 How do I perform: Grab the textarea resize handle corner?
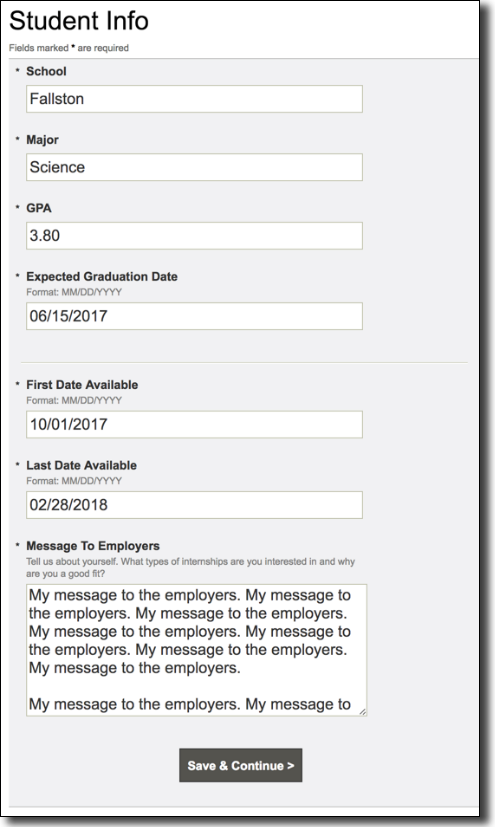point(363,711)
